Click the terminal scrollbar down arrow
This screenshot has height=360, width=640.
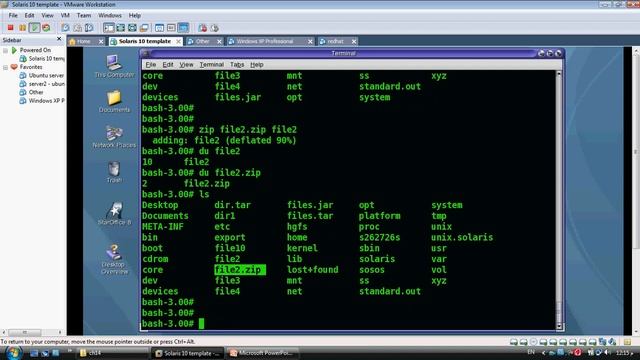click(559, 327)
